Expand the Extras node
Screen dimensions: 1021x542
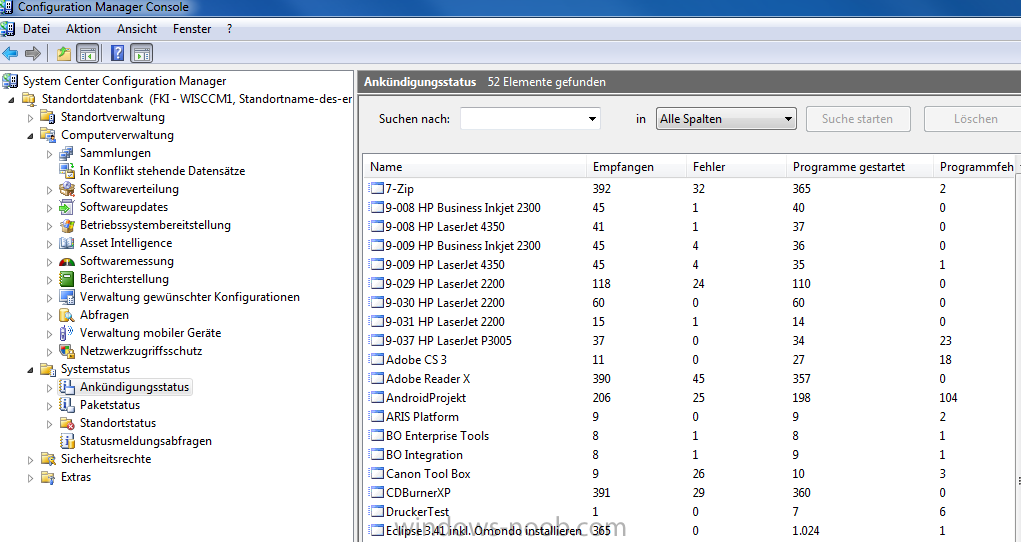[30, 478]
